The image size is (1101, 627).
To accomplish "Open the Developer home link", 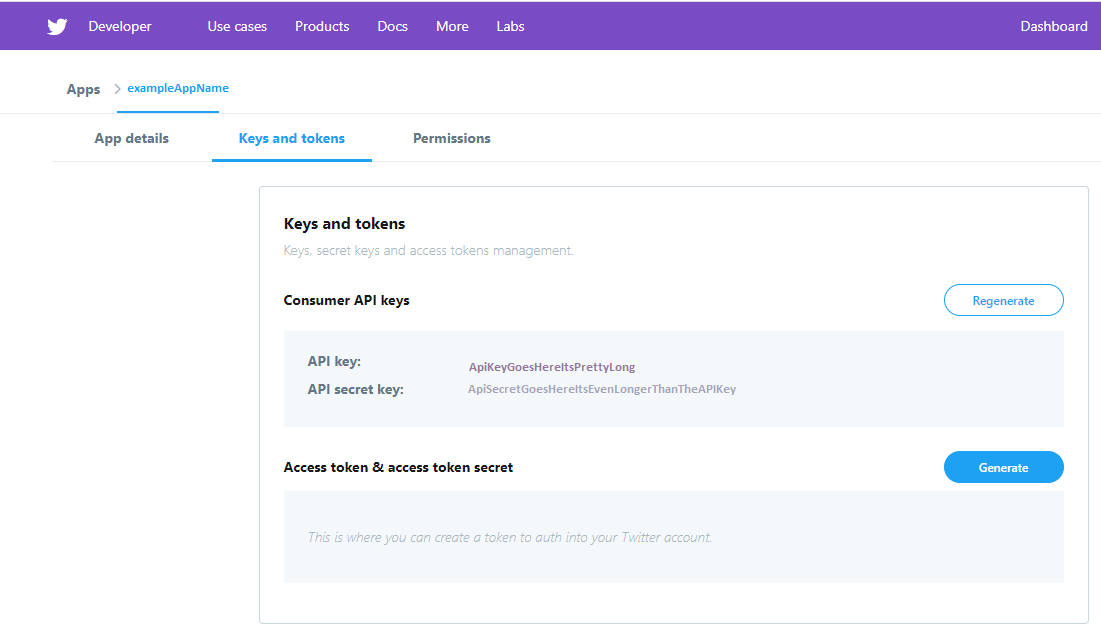I will point(120,27).
